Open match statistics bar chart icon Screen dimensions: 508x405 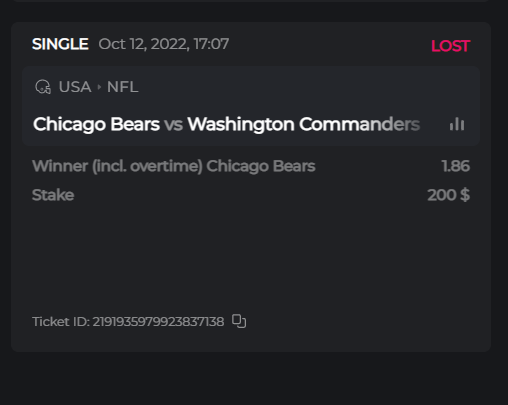(x=457, y=124)
